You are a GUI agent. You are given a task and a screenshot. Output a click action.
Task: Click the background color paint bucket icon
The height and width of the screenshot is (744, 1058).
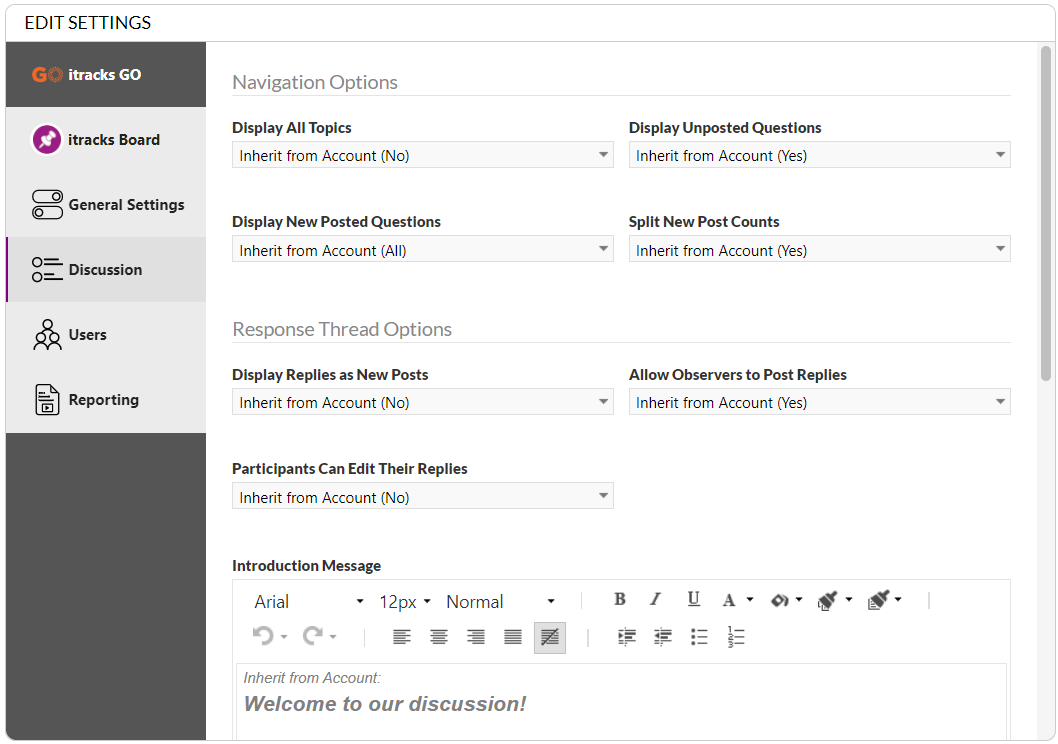(779, 600)
